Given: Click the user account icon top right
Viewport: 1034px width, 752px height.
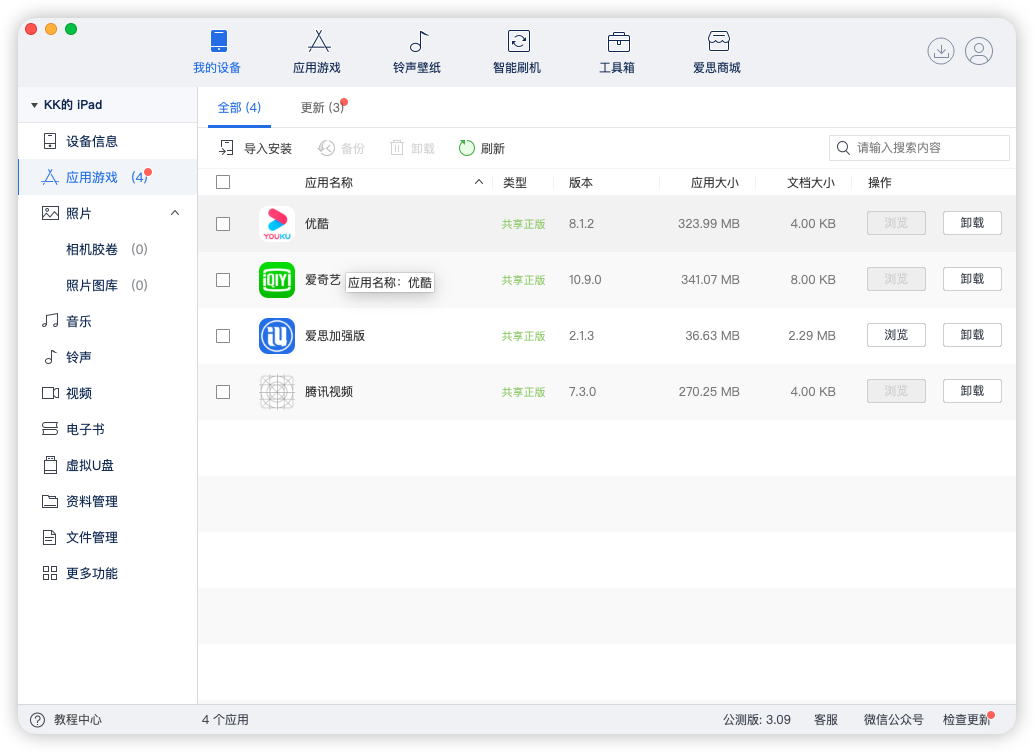Looking at the screenshot, I should point(979,50).
